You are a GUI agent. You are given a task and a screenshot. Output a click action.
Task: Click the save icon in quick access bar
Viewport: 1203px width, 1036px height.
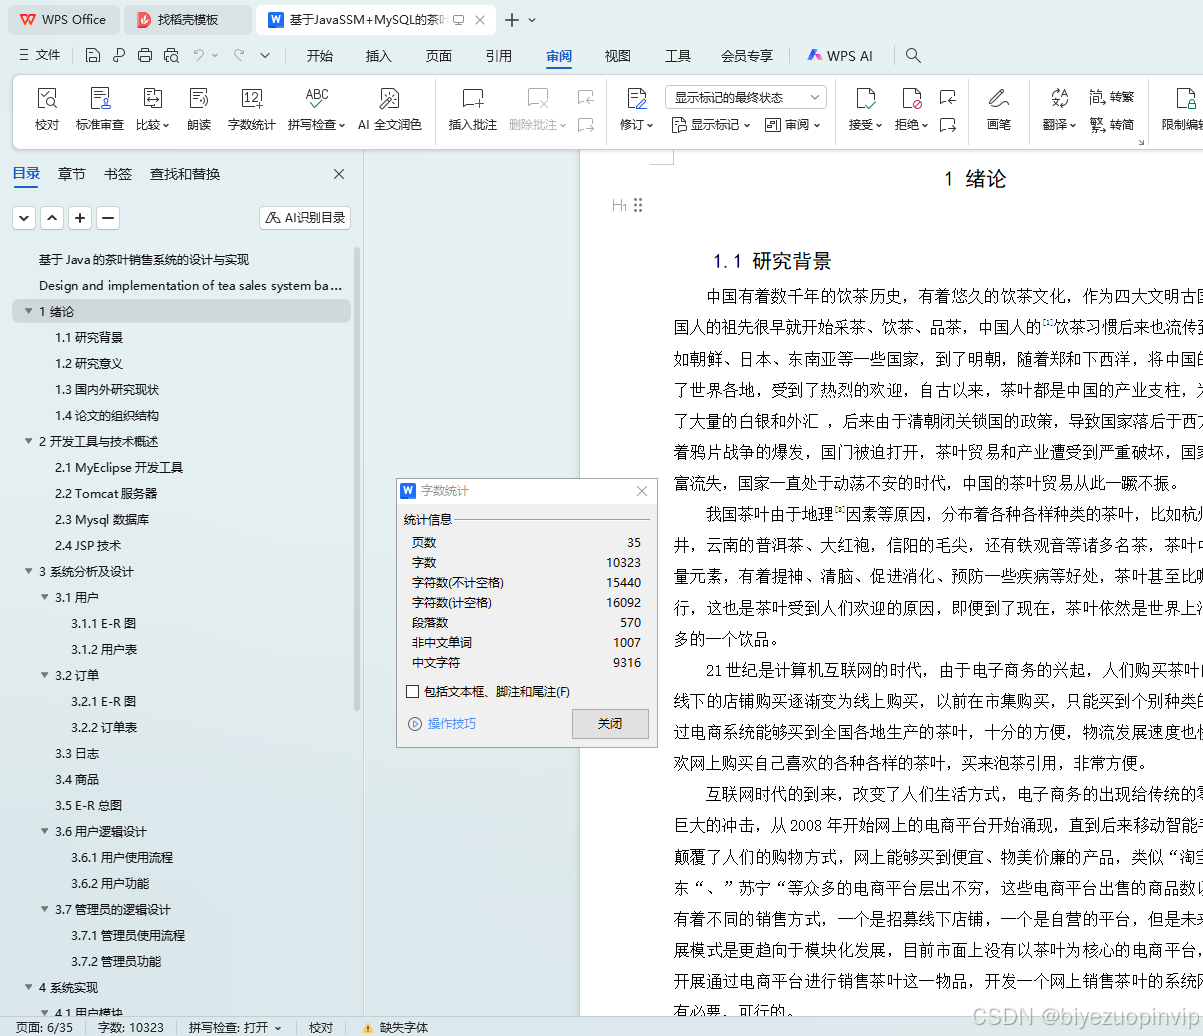(x=93, y=55)
